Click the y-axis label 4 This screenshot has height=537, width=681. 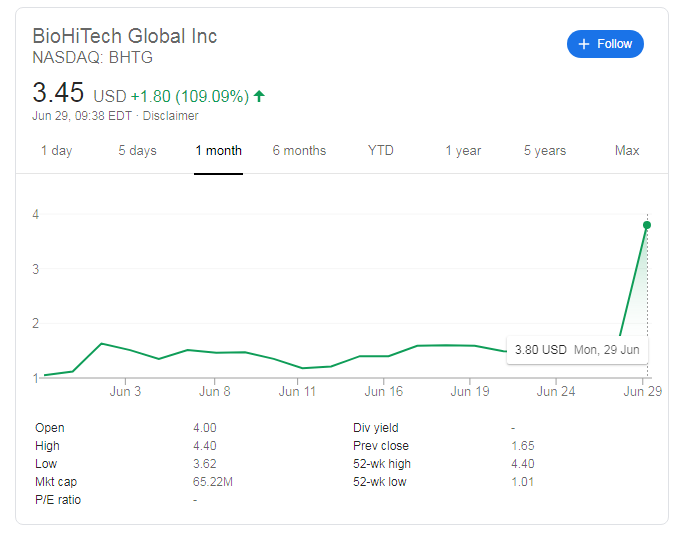(x=36, y=214)
